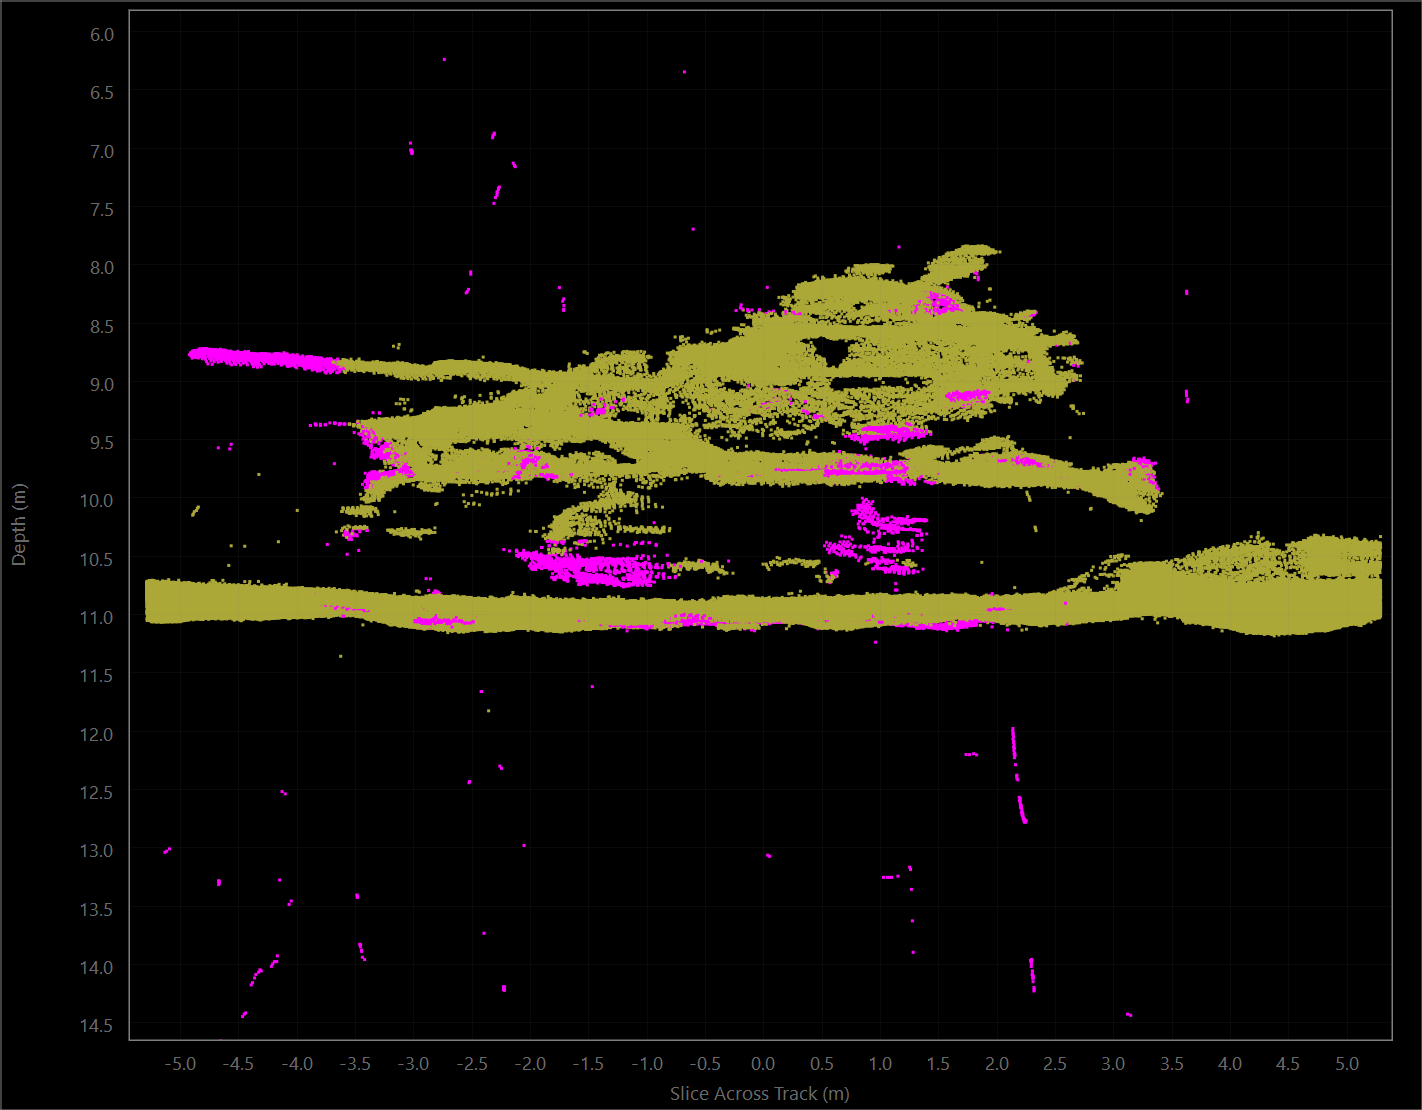Click the long magenta streak near depth 8.8
This screenshot has height=1110, width=1422.
[x=266, y=359]
